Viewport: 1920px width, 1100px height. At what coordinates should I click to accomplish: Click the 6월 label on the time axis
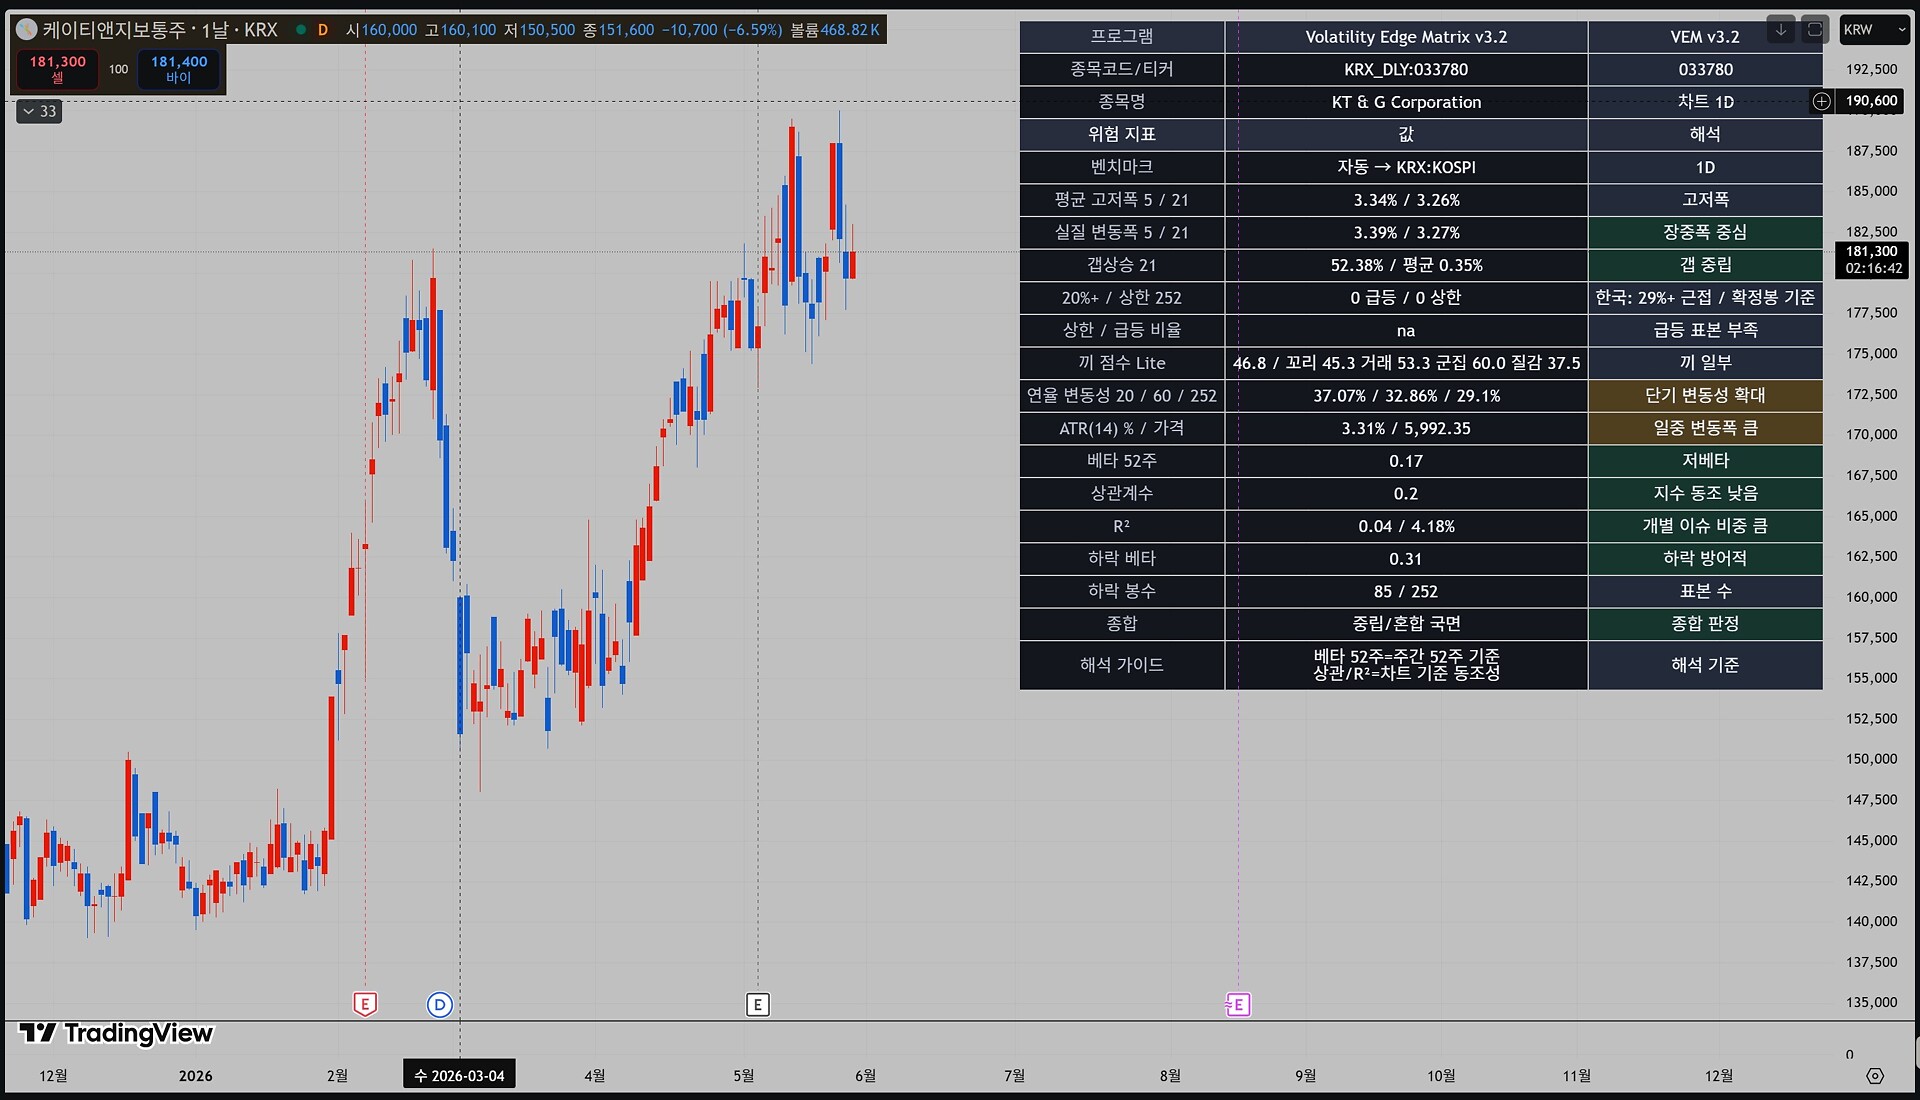(865, 1076)
